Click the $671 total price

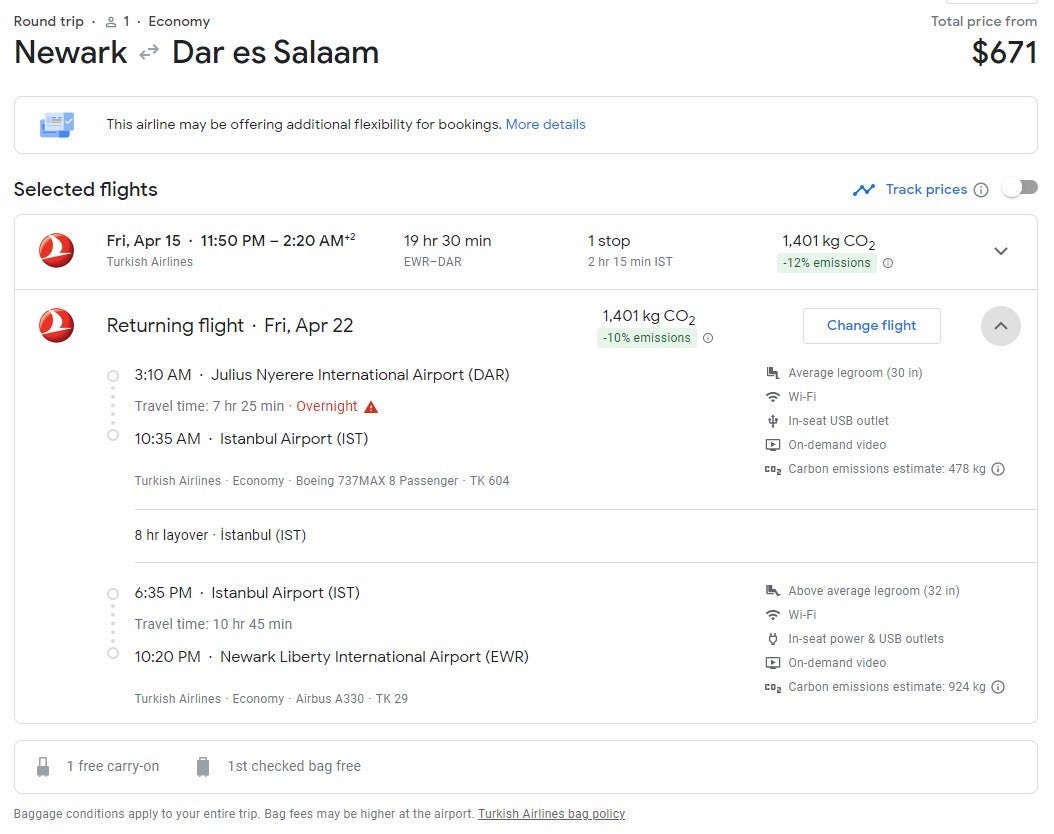1004,52
